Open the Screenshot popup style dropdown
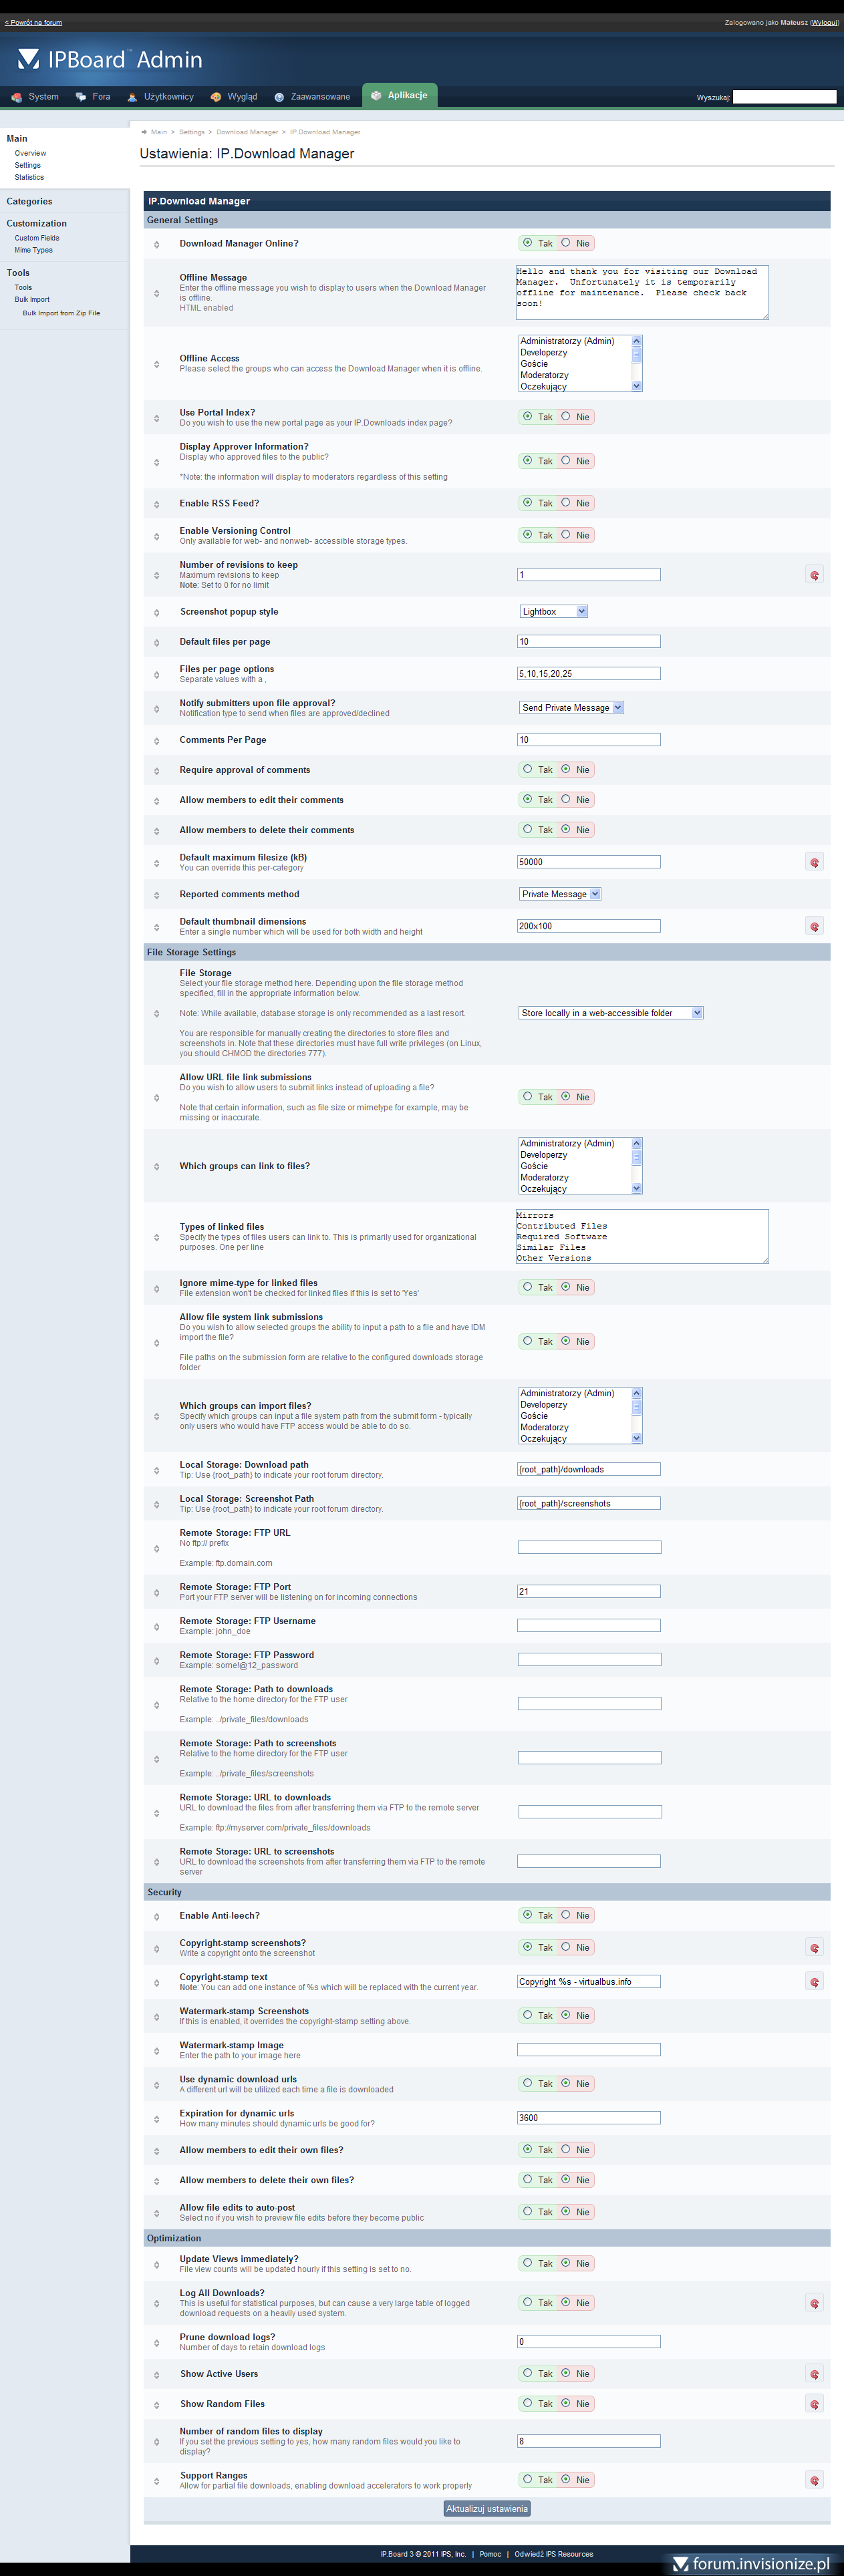The width and height of the screenshot is (844, 2576). [553, 611]
